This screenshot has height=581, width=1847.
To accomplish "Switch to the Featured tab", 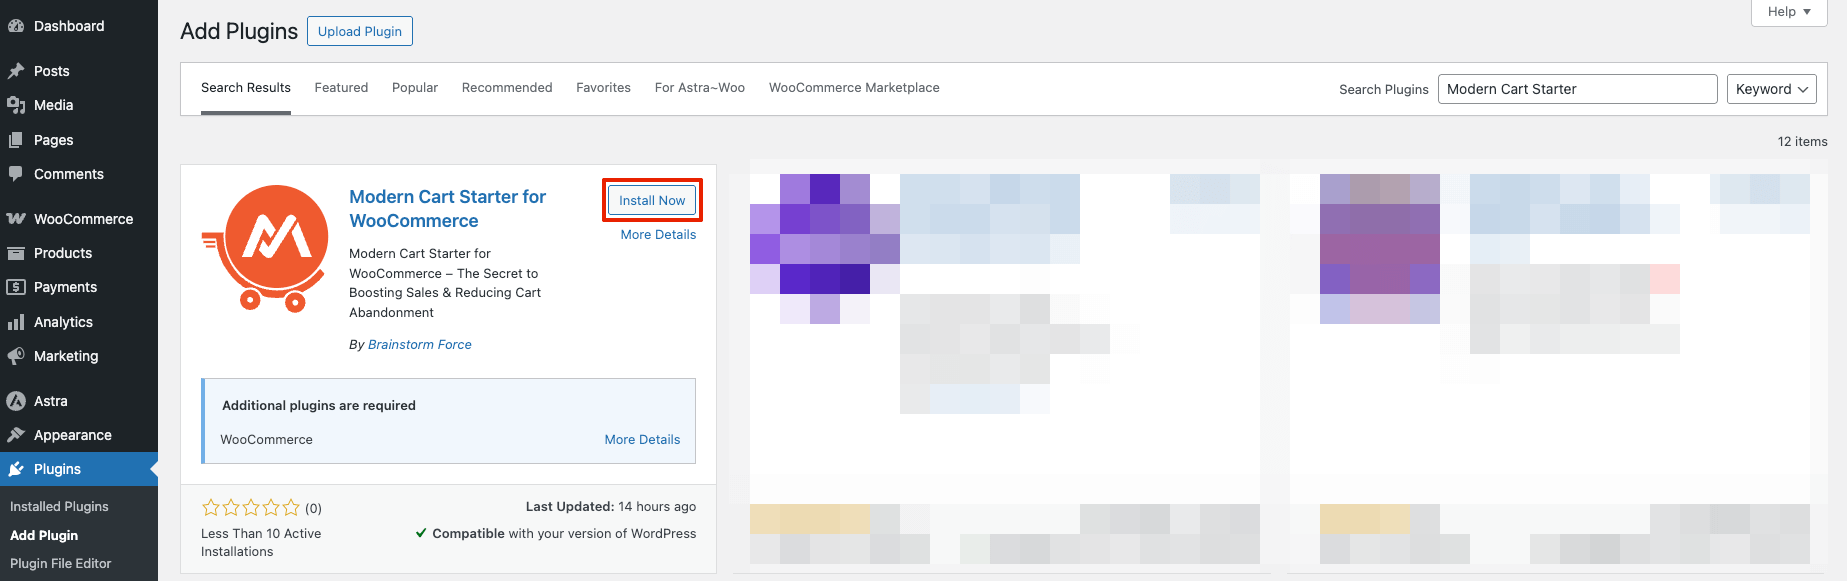I will 341,88.
